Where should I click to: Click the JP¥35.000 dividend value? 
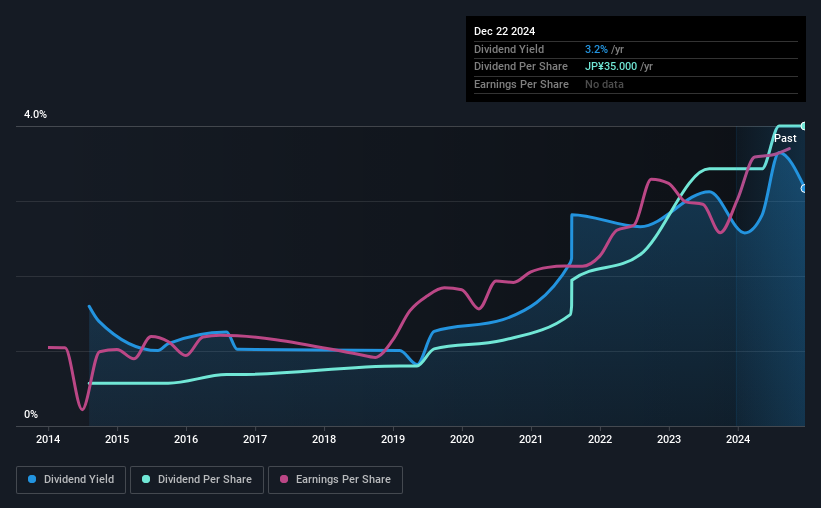point(611,67)
